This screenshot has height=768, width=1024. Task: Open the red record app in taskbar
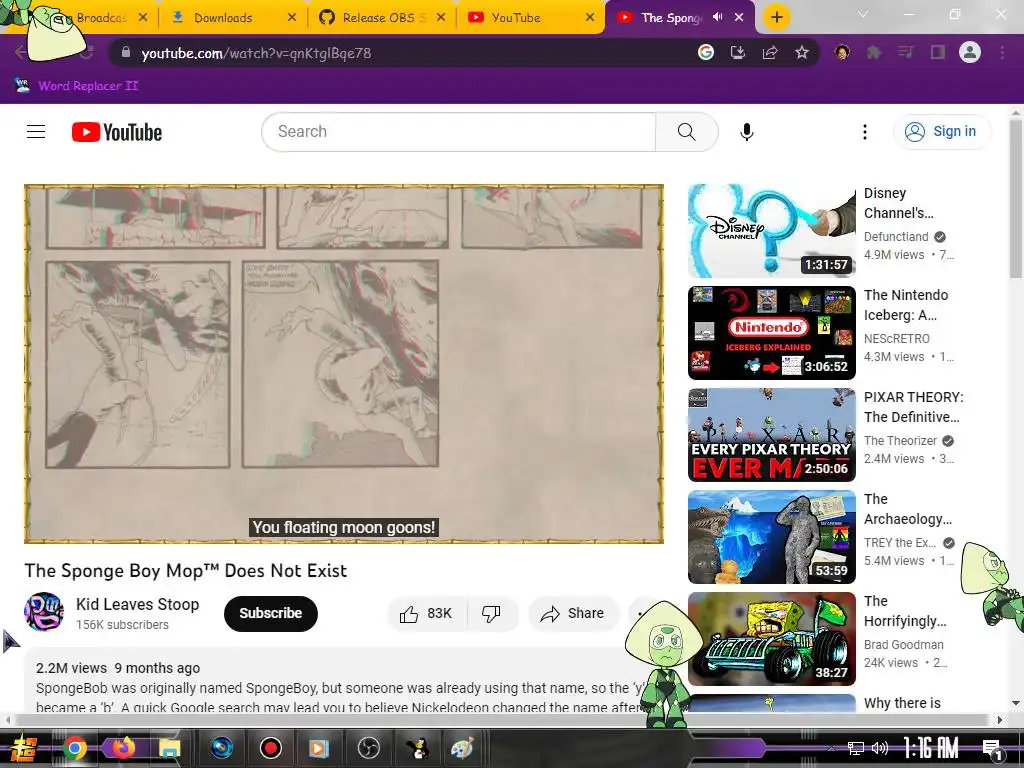tap(270, 748)
